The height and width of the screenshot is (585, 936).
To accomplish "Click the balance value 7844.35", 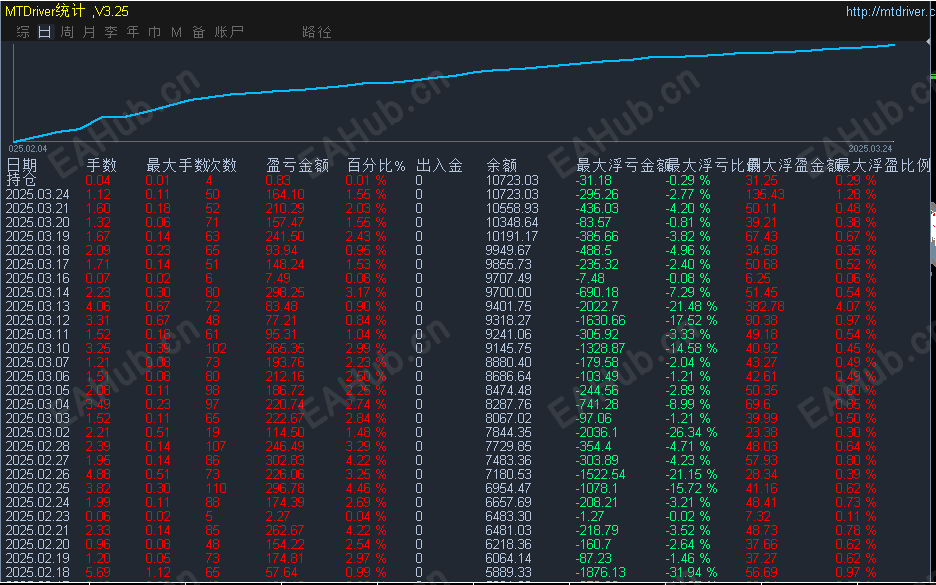I will click(x=508, y=432).
